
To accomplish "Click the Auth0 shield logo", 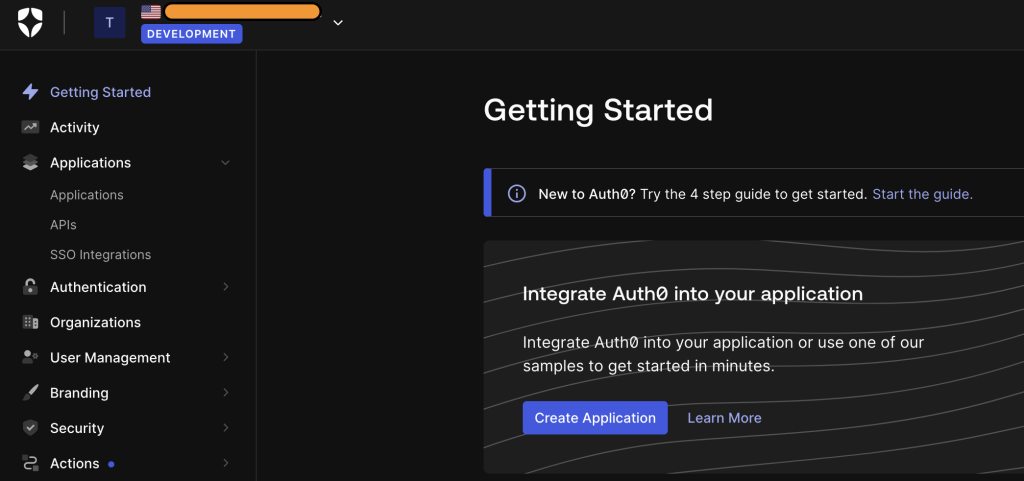I will click(30, 22).
